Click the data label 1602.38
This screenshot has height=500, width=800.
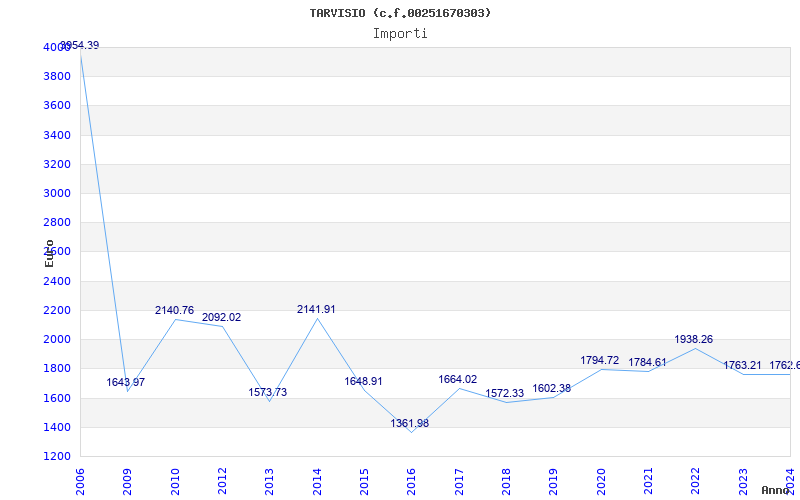coord(552,388)
